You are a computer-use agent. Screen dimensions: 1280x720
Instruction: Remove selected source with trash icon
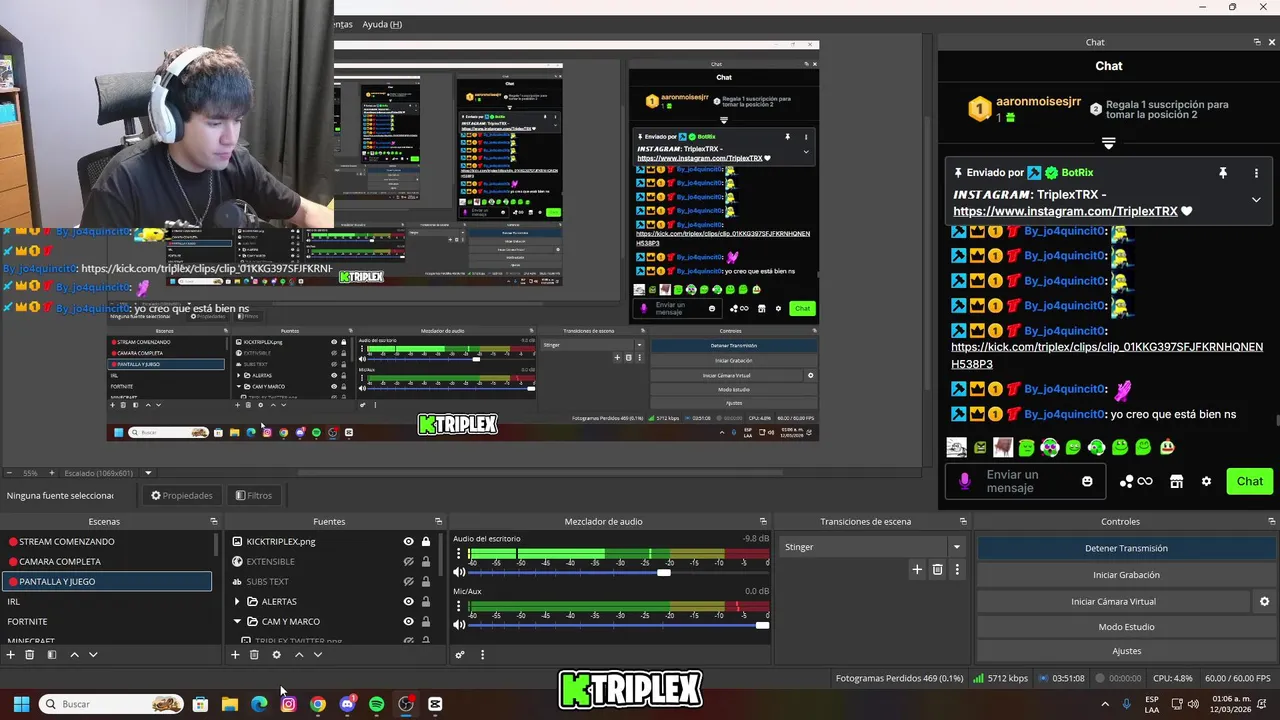[254, 655]
